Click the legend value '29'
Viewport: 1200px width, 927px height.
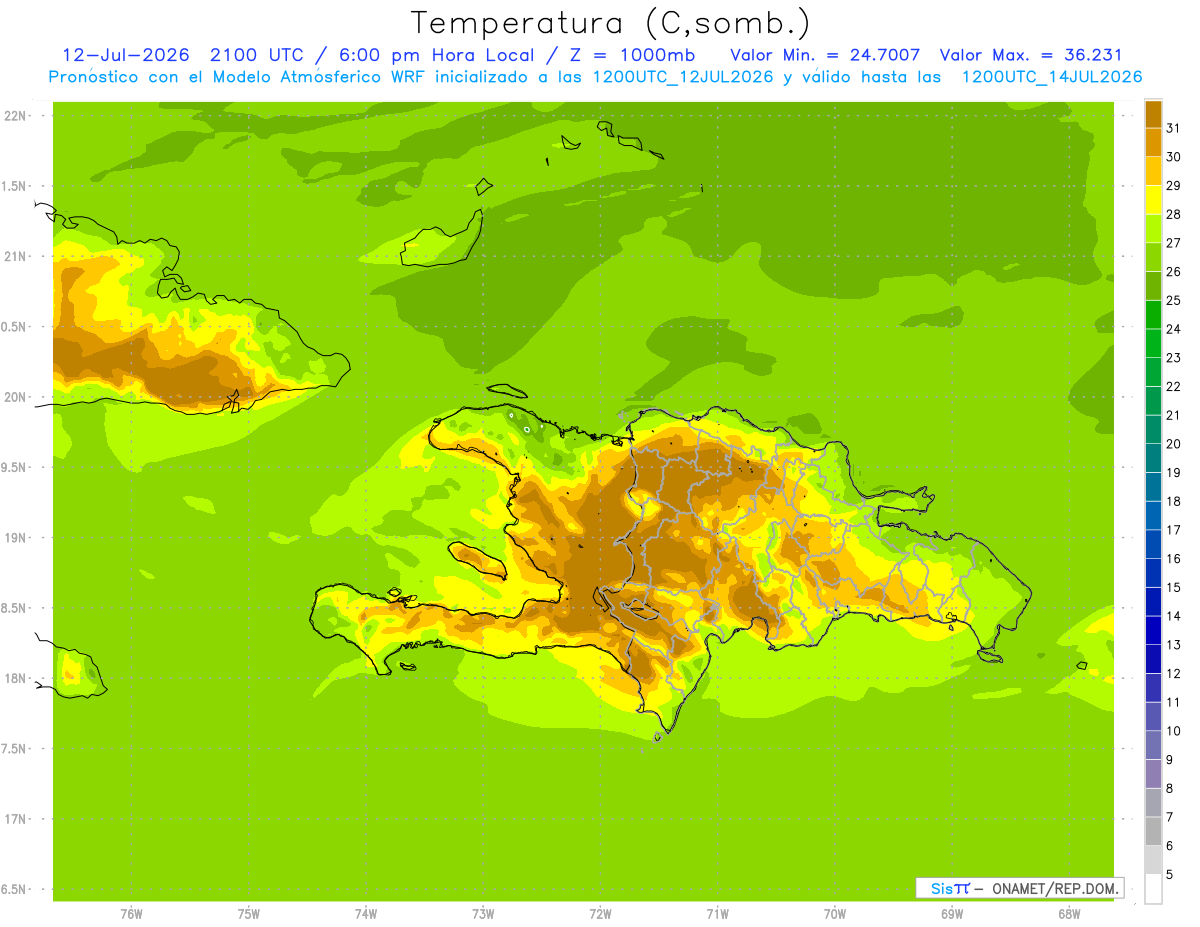1174,185
